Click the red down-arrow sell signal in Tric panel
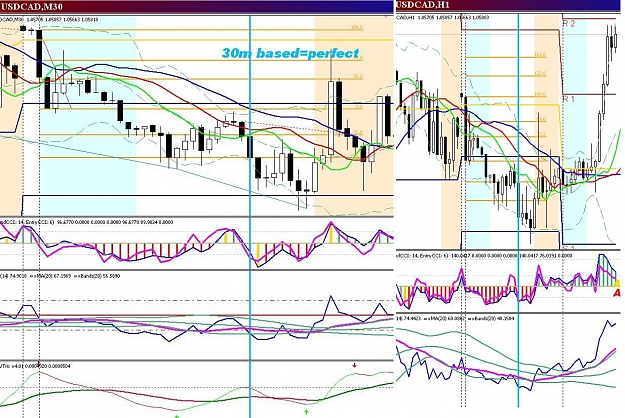Viewport: 625px width, 418px height. 354,365
